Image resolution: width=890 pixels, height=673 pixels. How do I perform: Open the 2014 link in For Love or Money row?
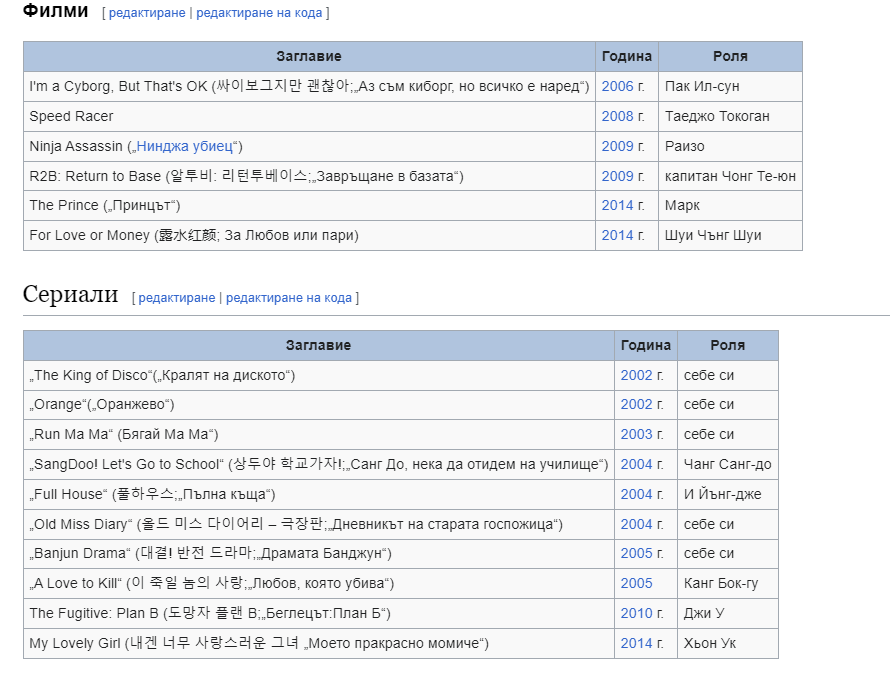(617, 235)
